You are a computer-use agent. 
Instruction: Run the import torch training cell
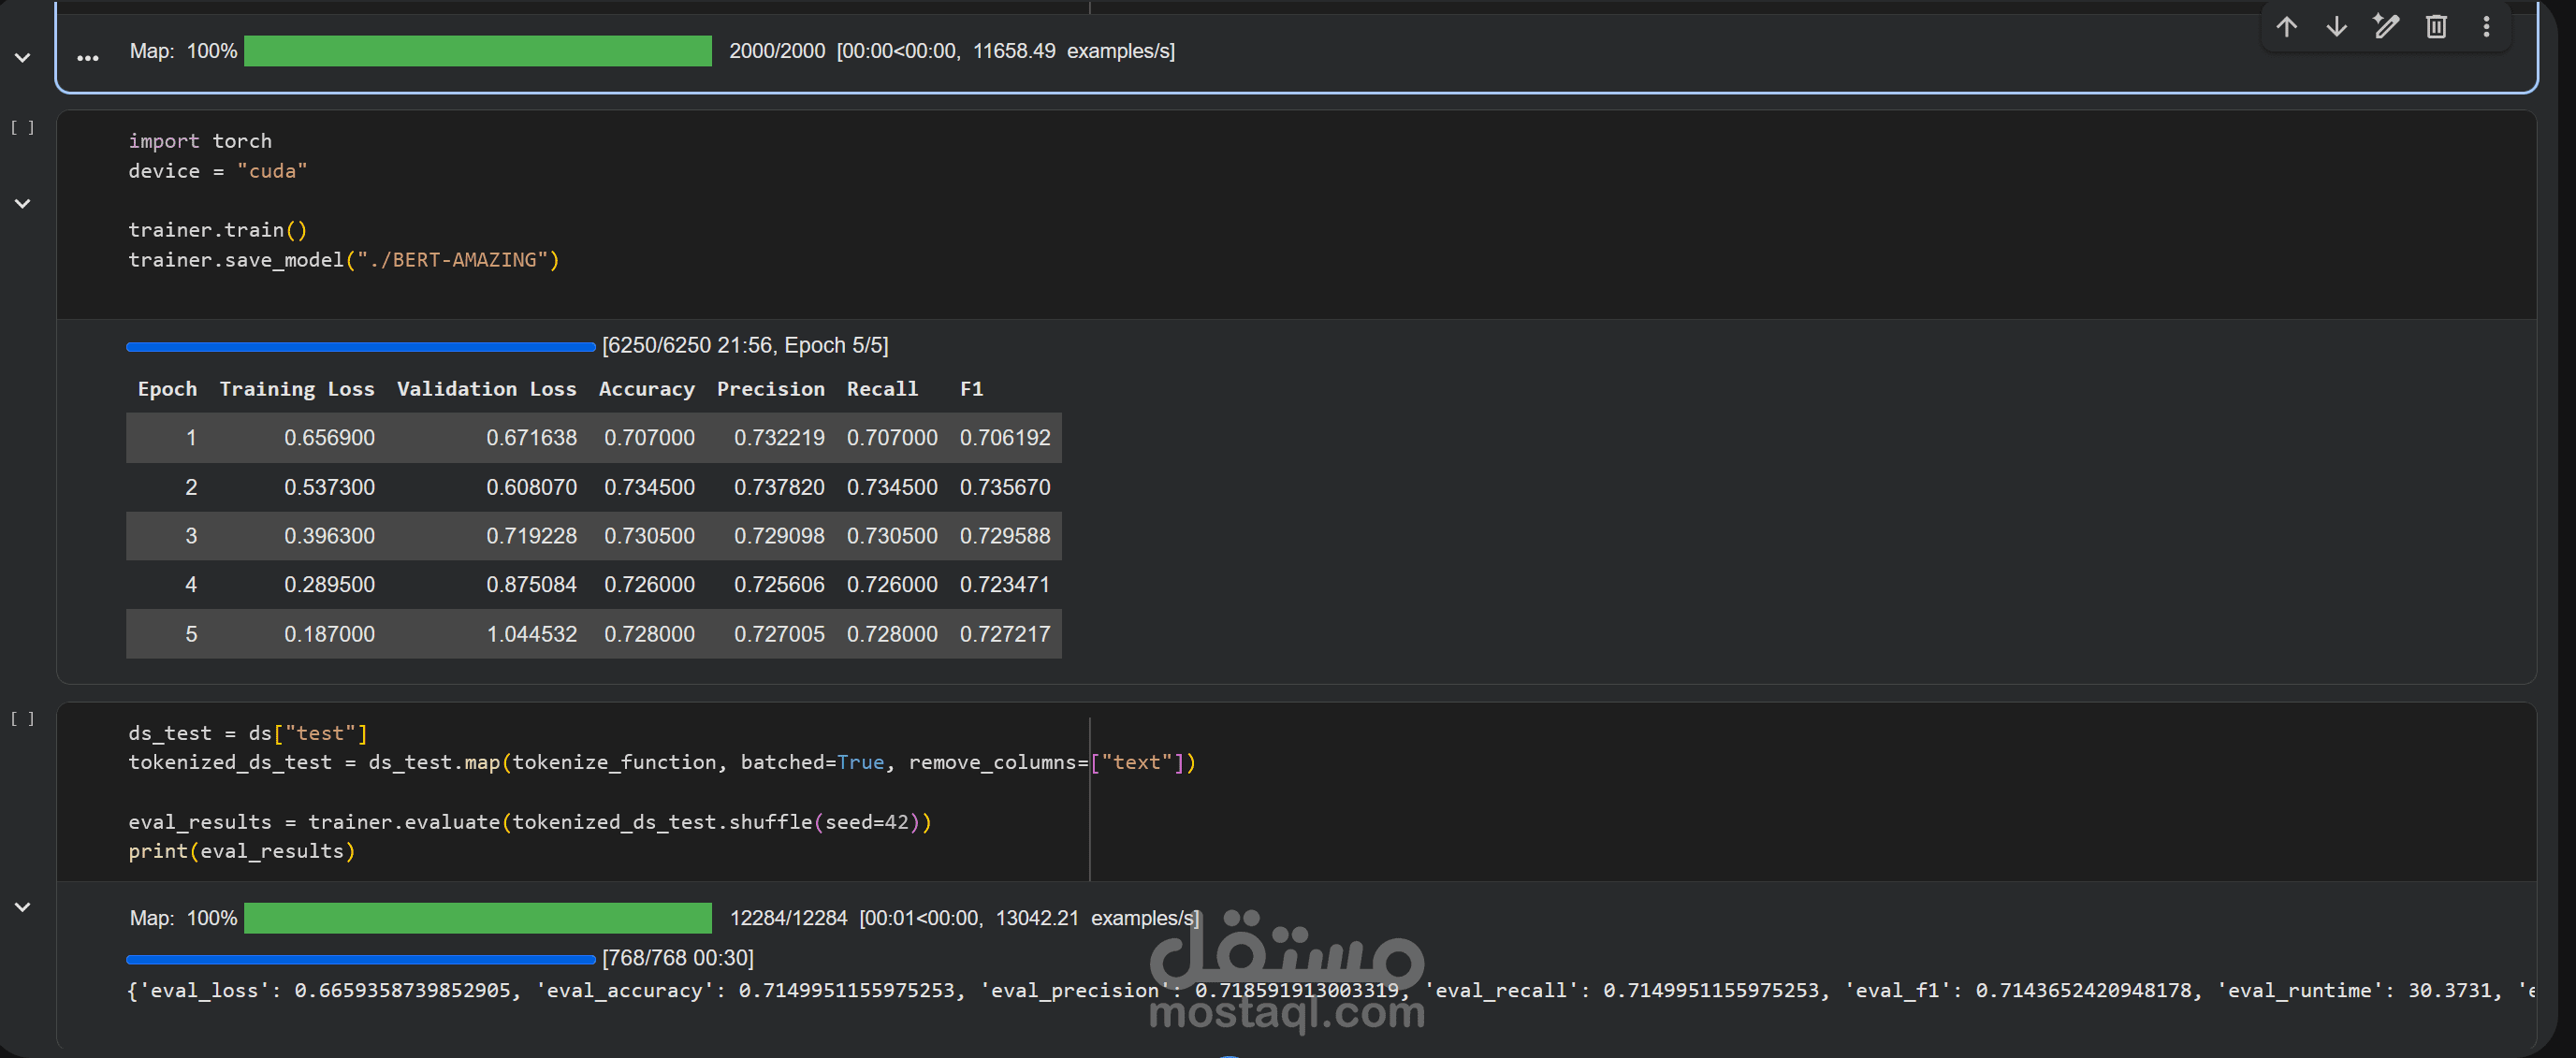point(22,128)
